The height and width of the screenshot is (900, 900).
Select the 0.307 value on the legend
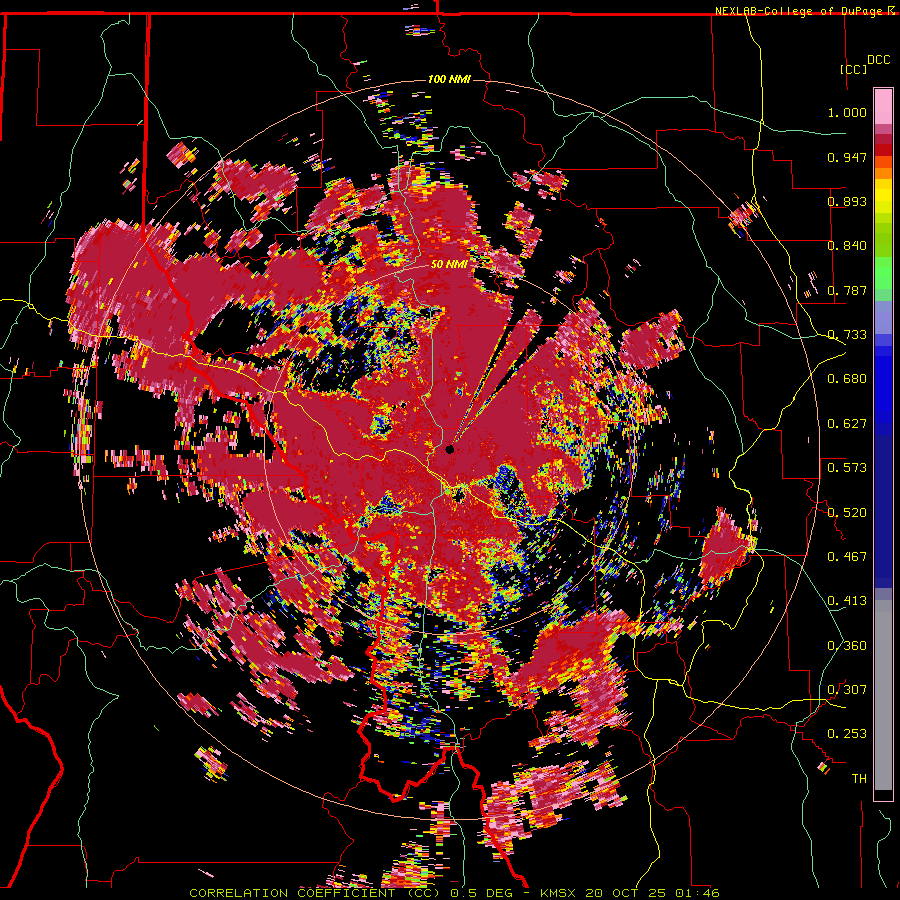[847, 690]
